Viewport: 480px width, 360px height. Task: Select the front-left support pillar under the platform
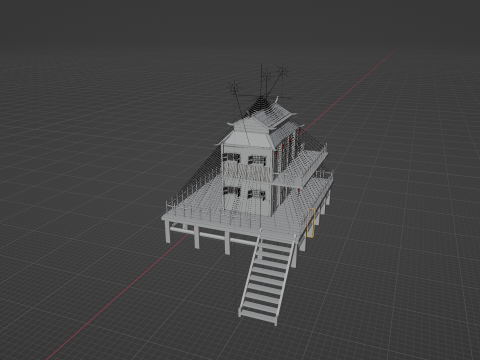click(168, 232)
